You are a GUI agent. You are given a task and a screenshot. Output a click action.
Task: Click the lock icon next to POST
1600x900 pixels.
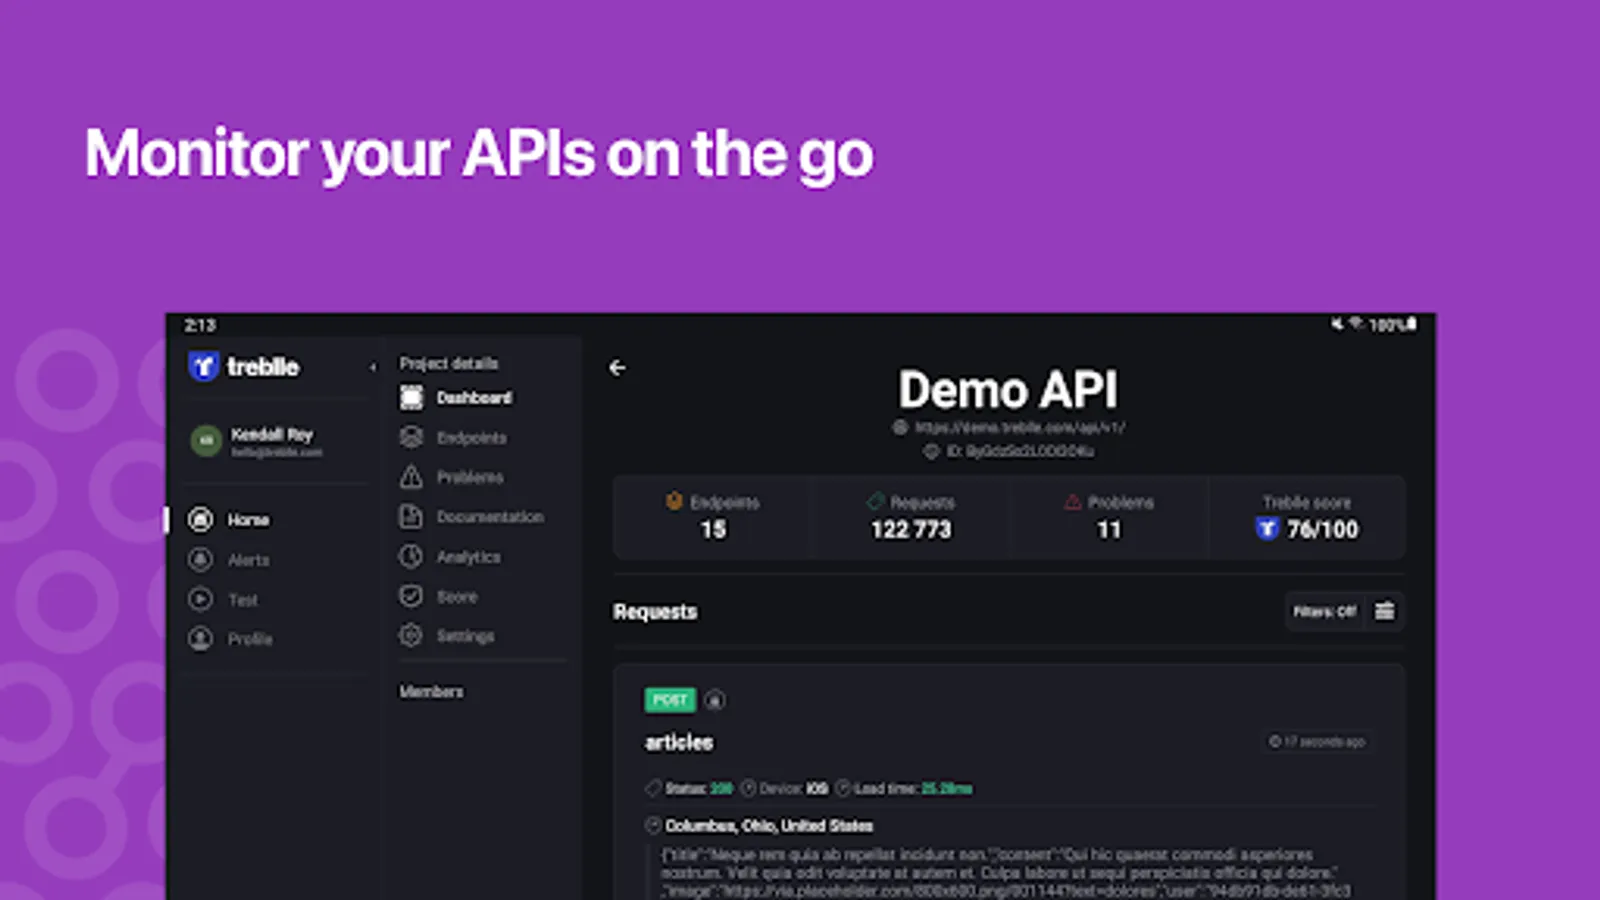point(714,700)
